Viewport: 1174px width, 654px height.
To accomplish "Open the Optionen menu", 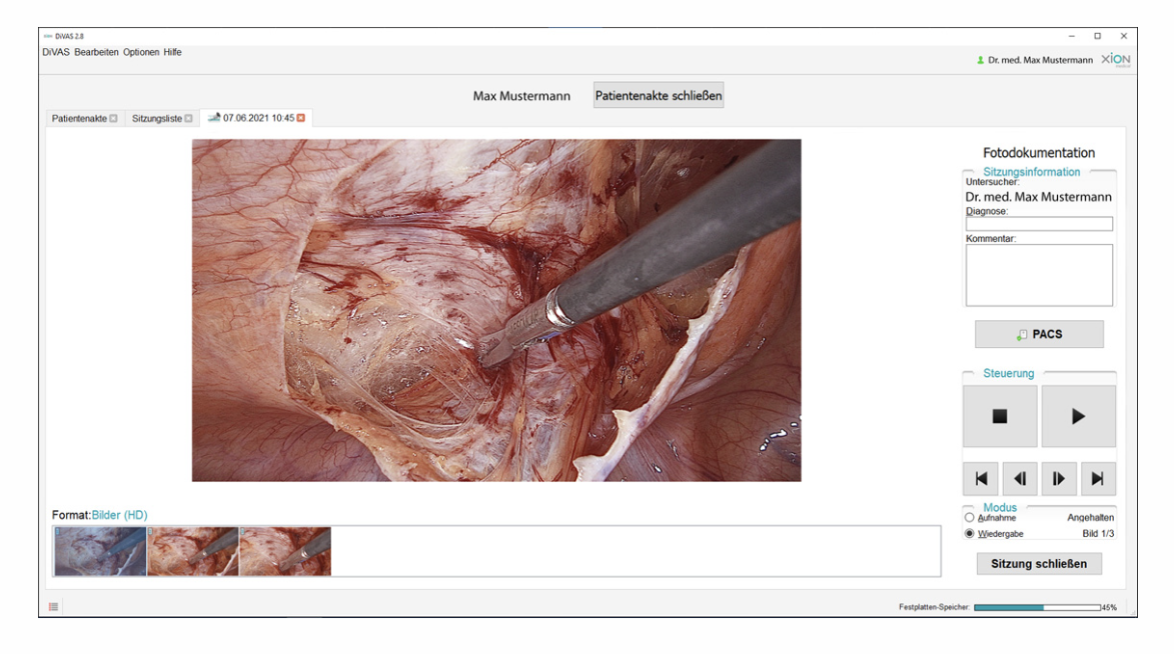I will coord(141,52).
